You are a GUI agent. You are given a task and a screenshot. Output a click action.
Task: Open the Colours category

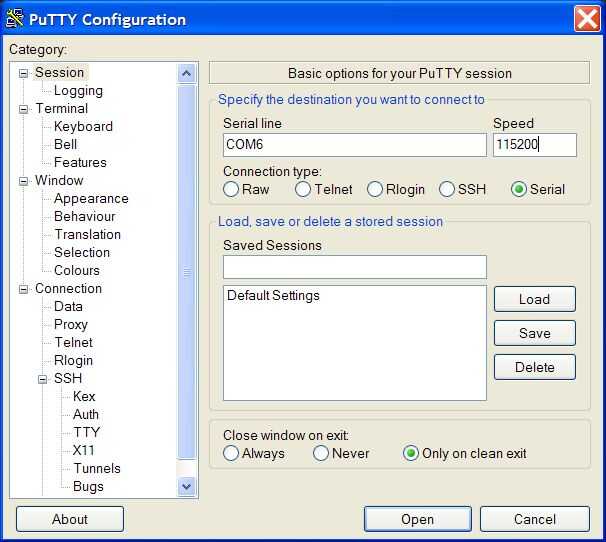(77, 270)
